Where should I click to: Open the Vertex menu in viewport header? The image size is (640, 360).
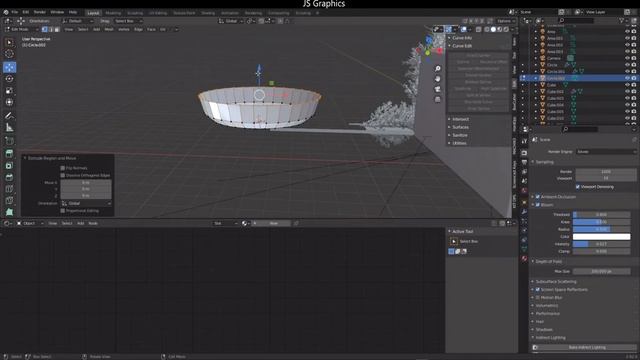124,29
